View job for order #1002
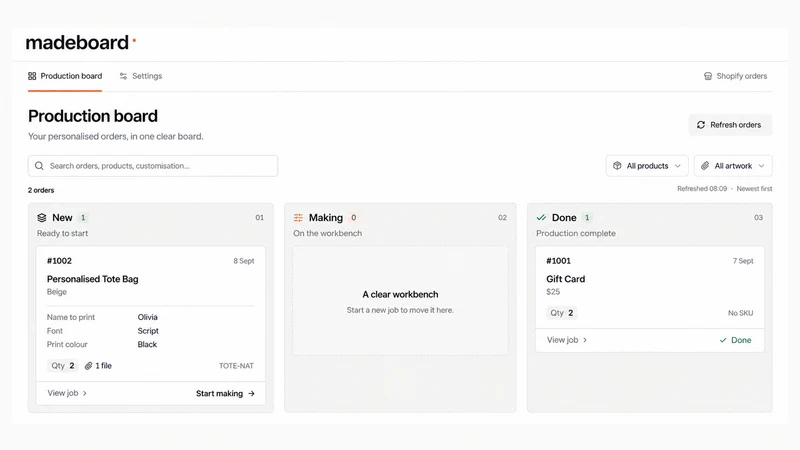Image resolution: width=800 pixels, height=450 pixels. coord(67,393)
